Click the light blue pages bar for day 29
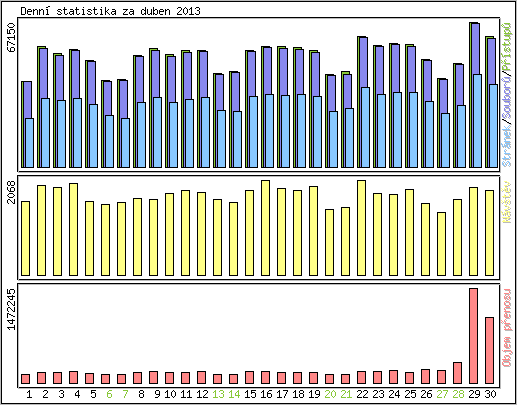The height and width of the screenshot is (405, 517). click(477, 121)
